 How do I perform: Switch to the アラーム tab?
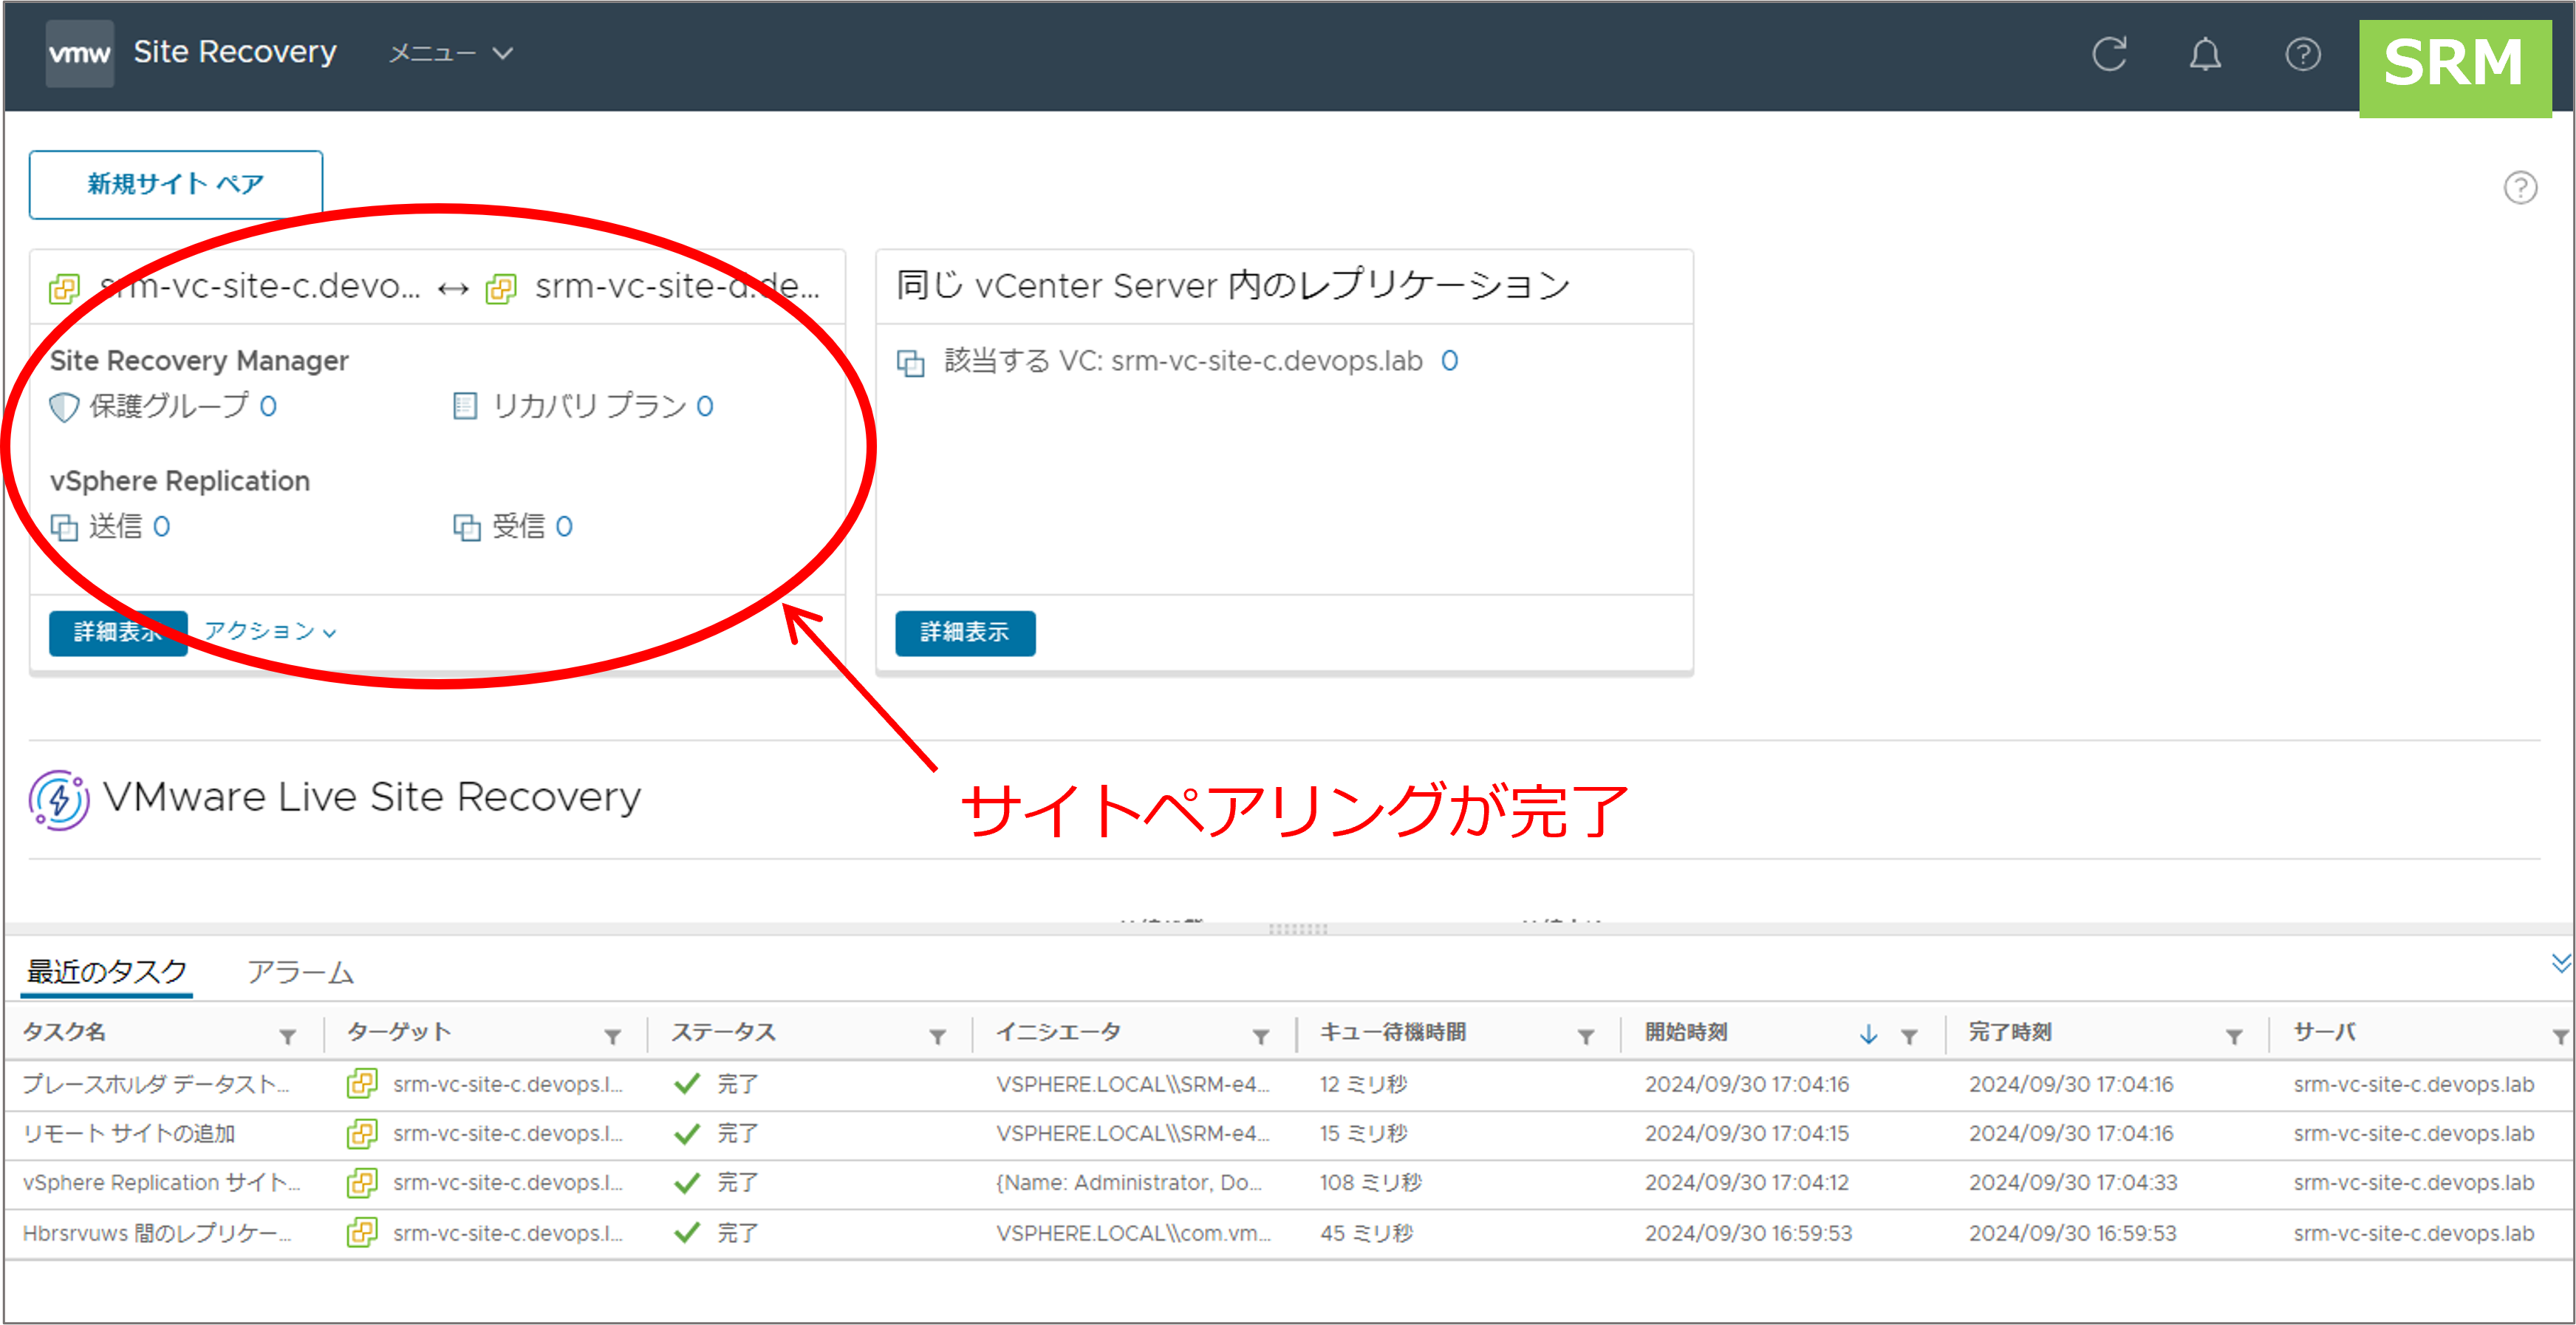(300, 972)
